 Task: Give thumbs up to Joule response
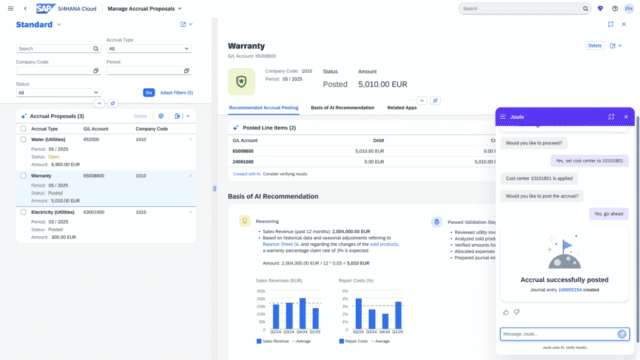(506, 312)
